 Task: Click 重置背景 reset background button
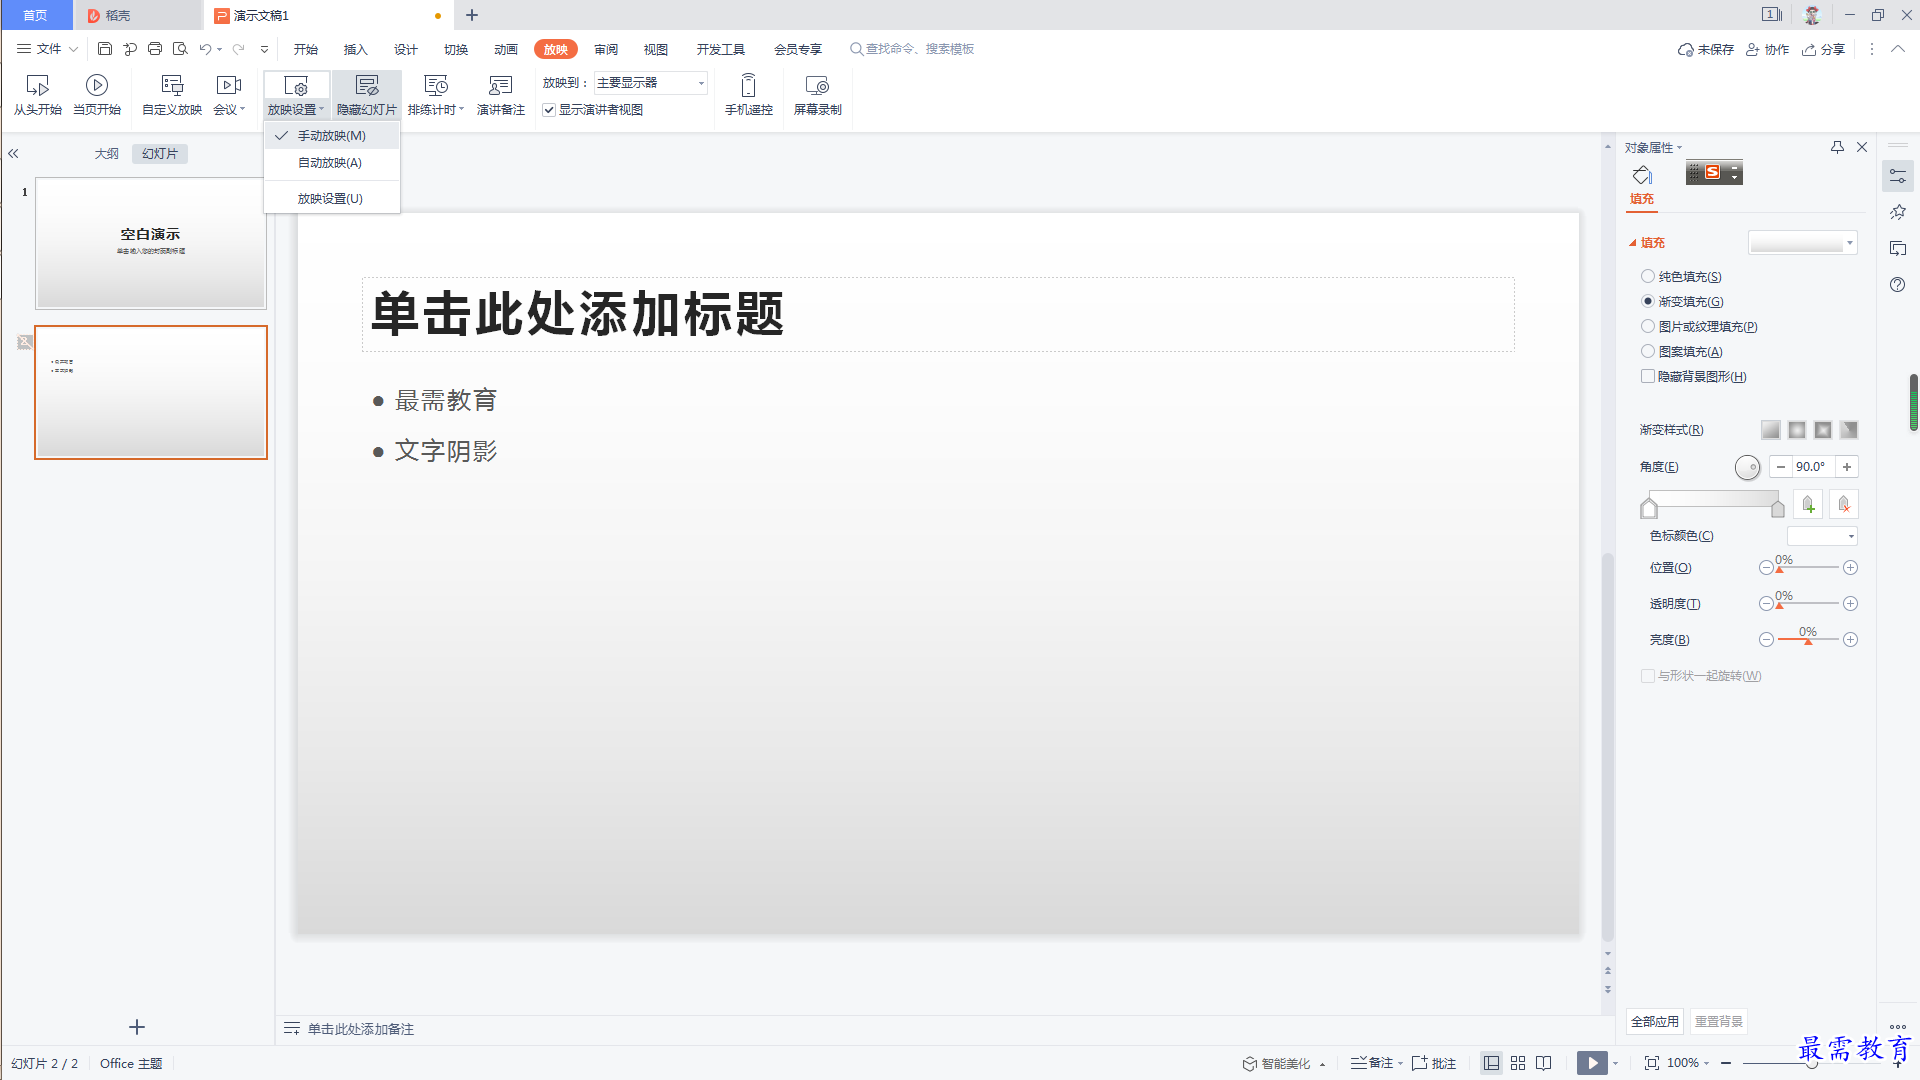tap(1719, 1021)
